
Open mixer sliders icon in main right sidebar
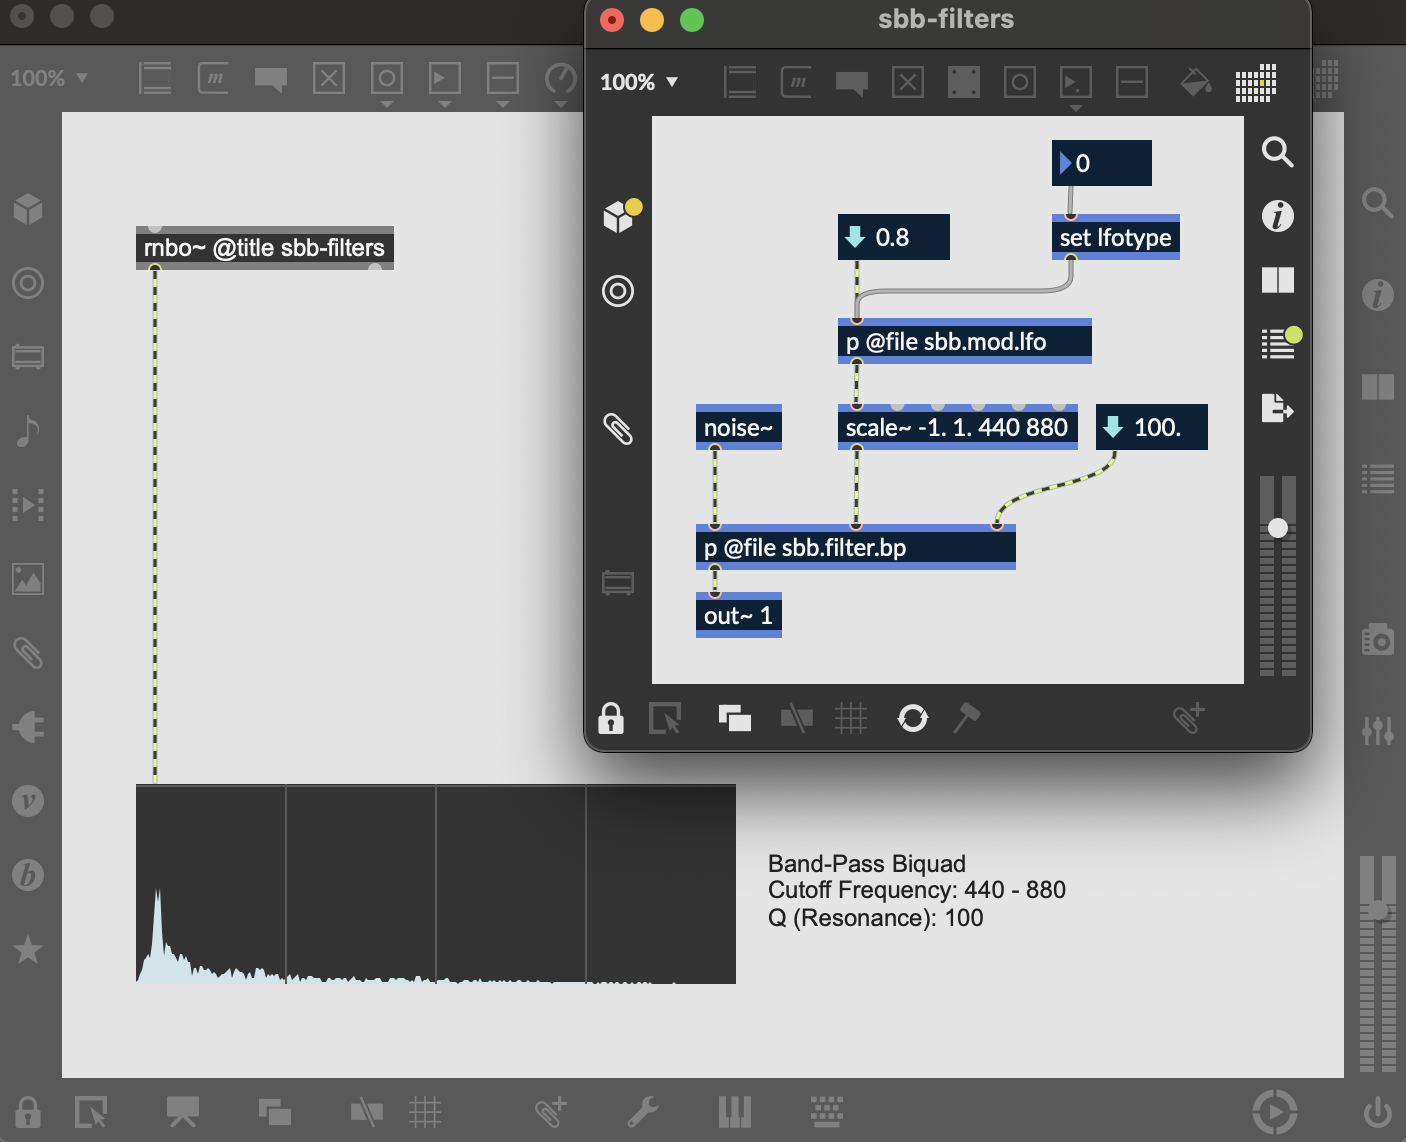pyautogui.click(x=1378, y=730)
